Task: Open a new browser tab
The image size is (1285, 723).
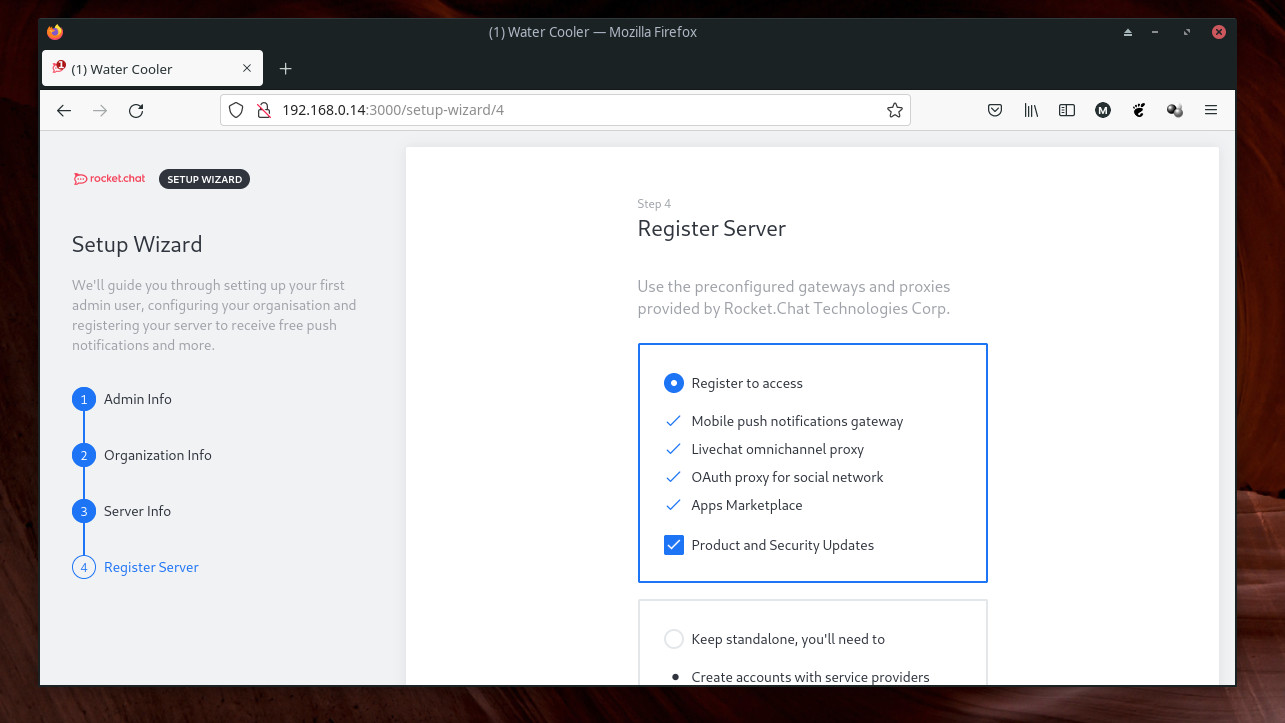Action: (285, 68)
